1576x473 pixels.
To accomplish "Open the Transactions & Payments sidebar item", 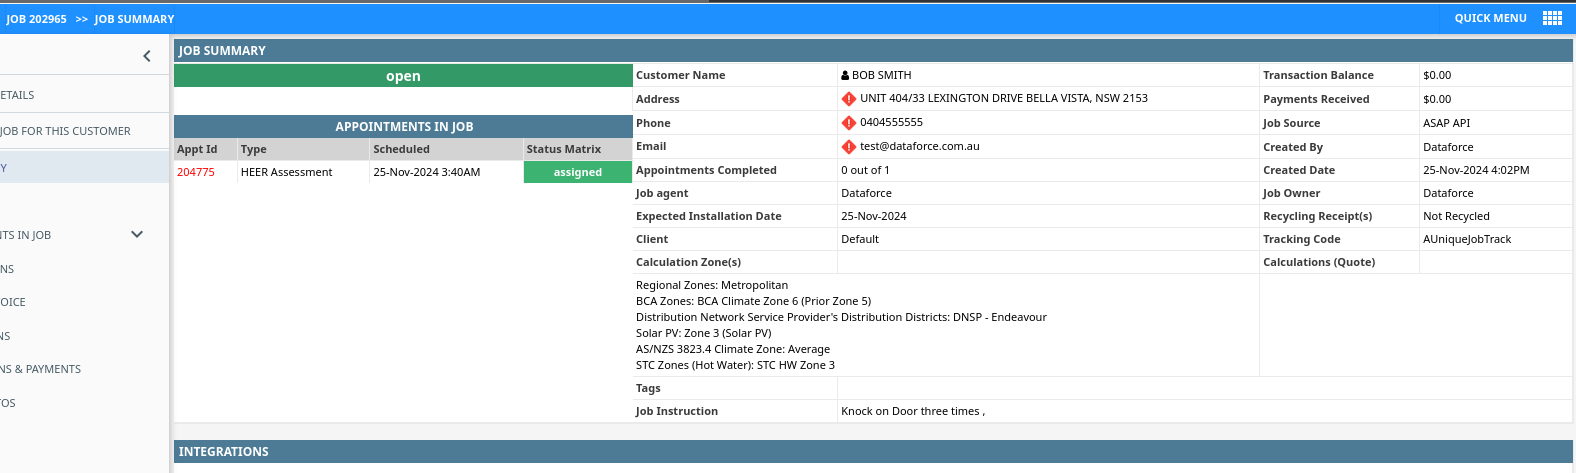I will [x=41, y=369].
